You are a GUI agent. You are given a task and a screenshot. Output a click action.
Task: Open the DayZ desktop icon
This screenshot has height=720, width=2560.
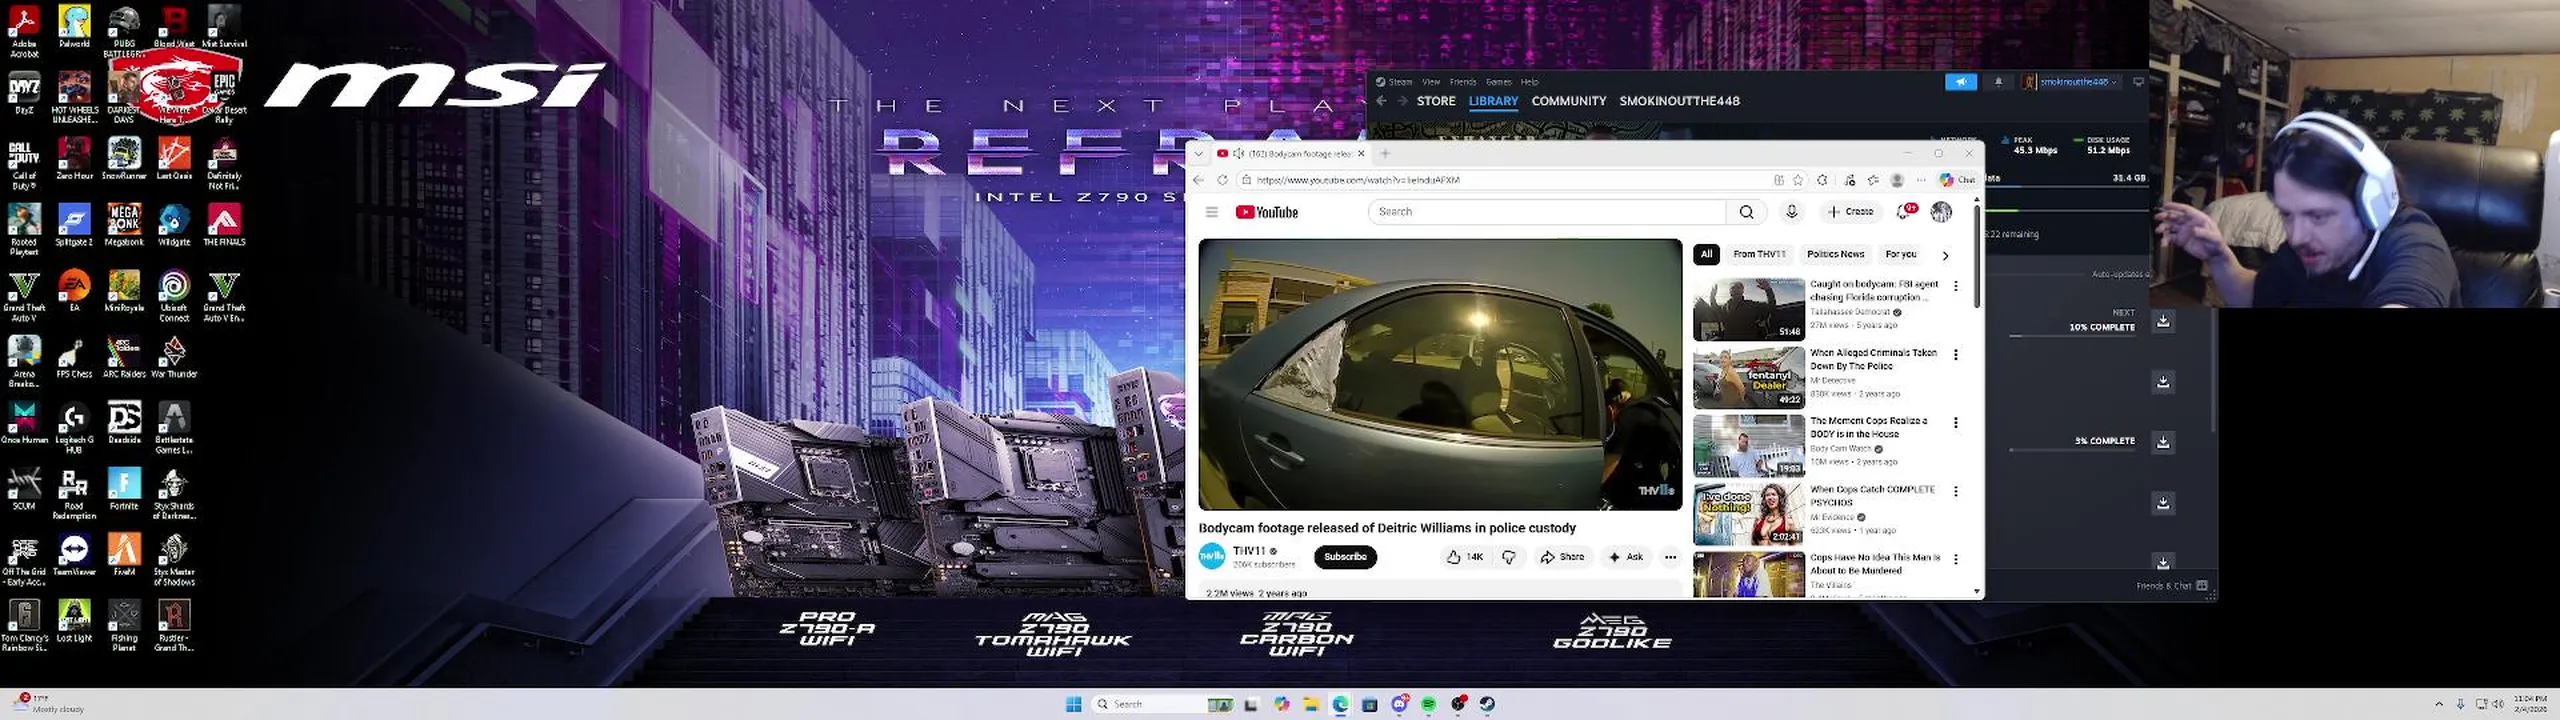24,93
